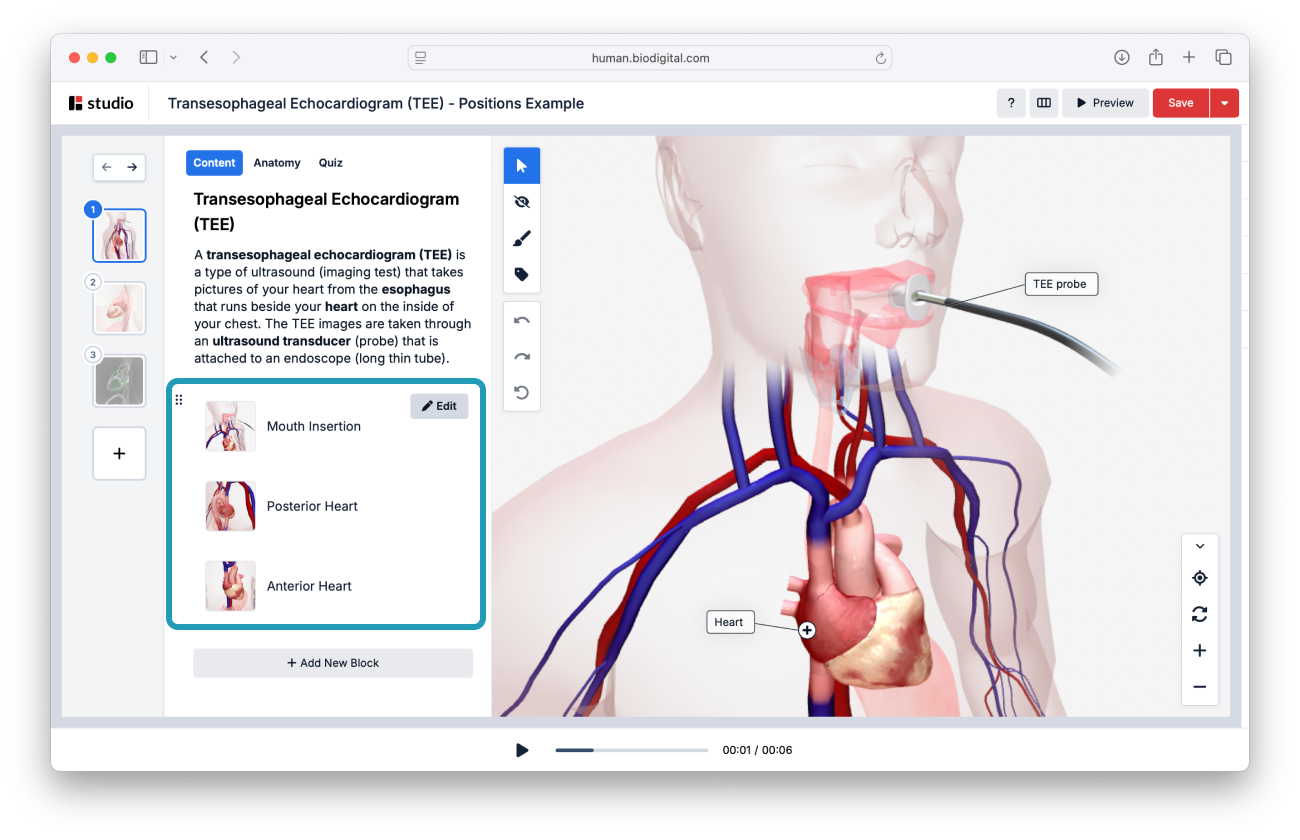Toggle the panel layout view button
1300x840 pixels.
pyautogui.click(x=1044, y=103)
